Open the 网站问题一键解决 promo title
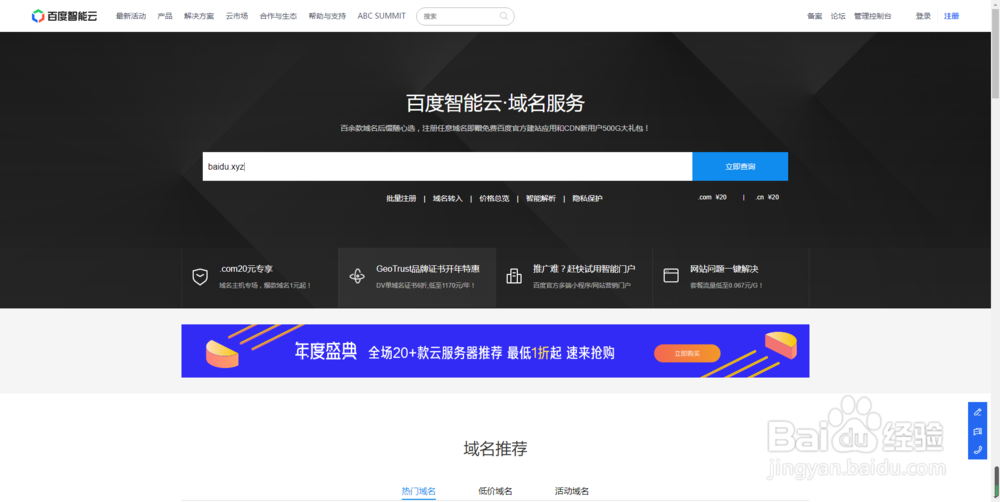Image resolution: width=1000 pixels, height=502 pixels. pos(724,269)
